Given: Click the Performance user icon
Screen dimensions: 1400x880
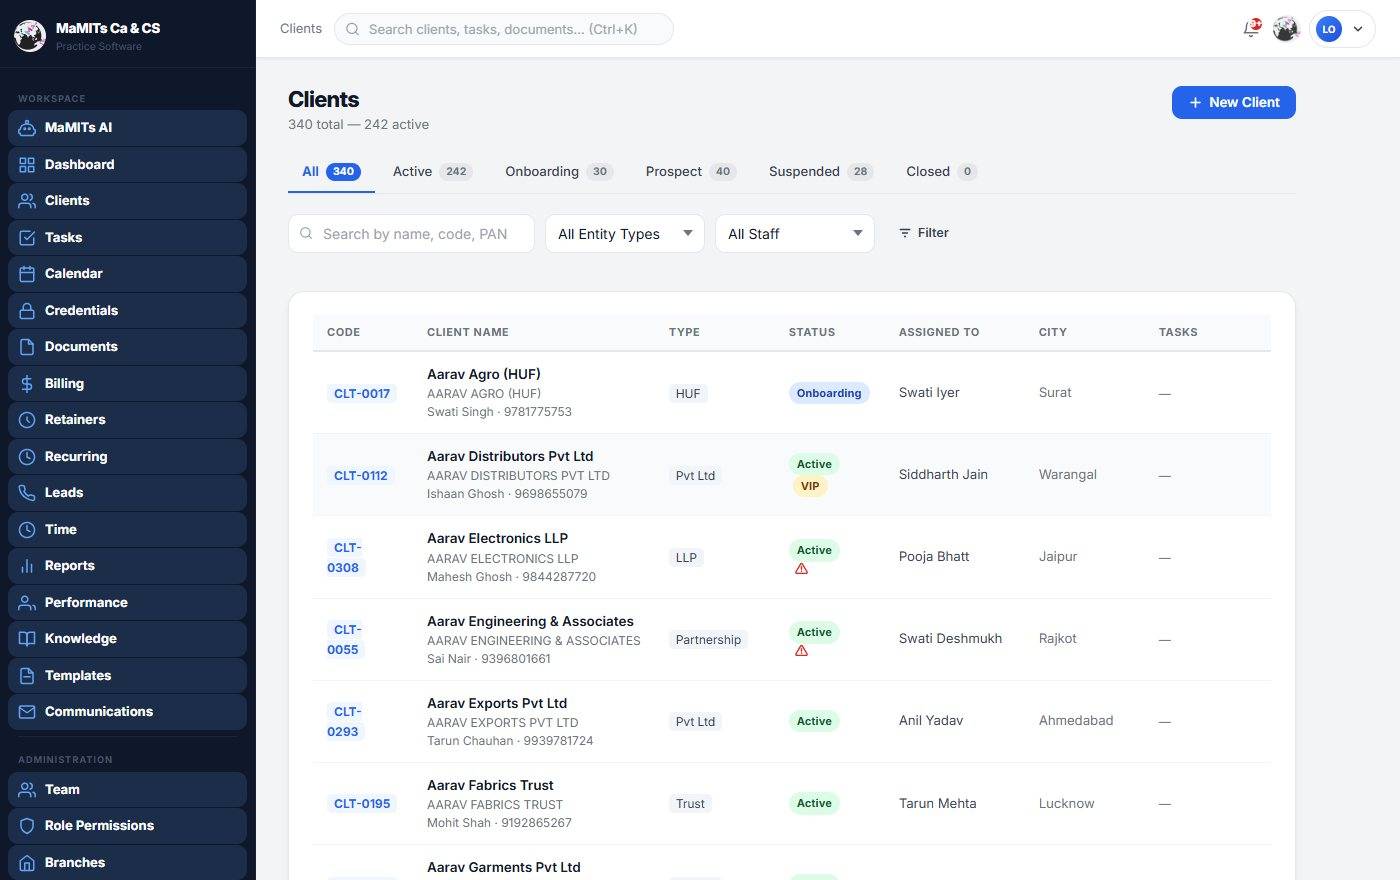Looking at the screenshot, I should [27, 603].
